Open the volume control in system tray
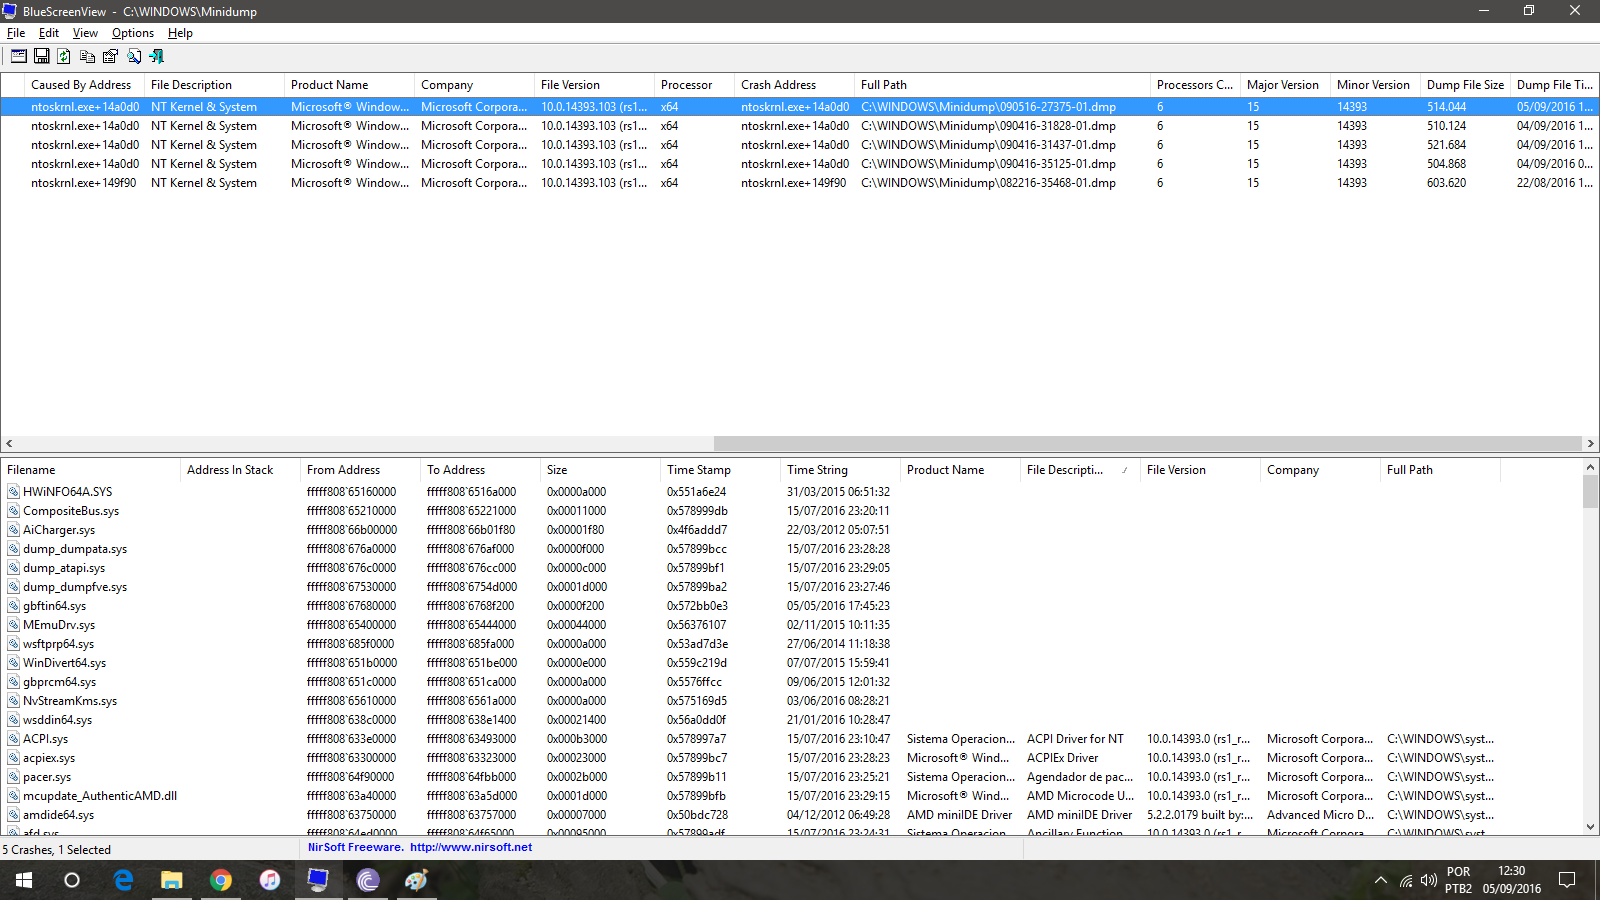 [1429, 880]
